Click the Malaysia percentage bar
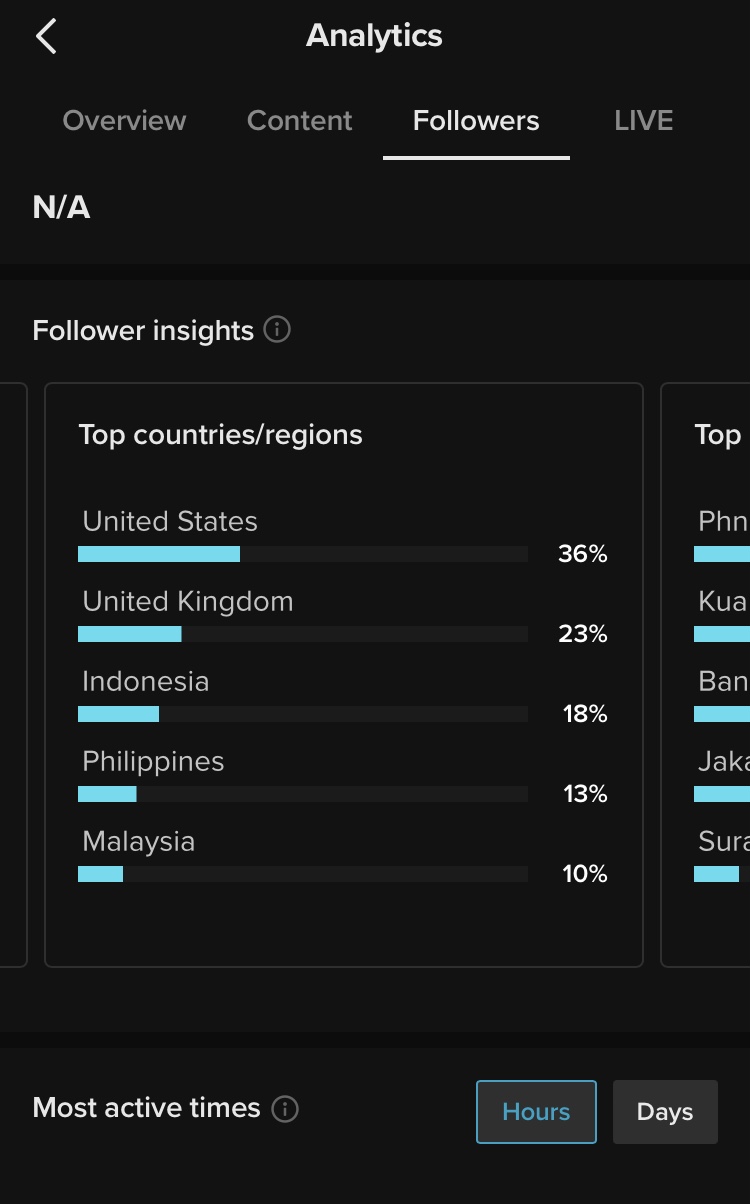This screenshot has width=750, height=1204. pyautogui.click(x=303, y=874)
